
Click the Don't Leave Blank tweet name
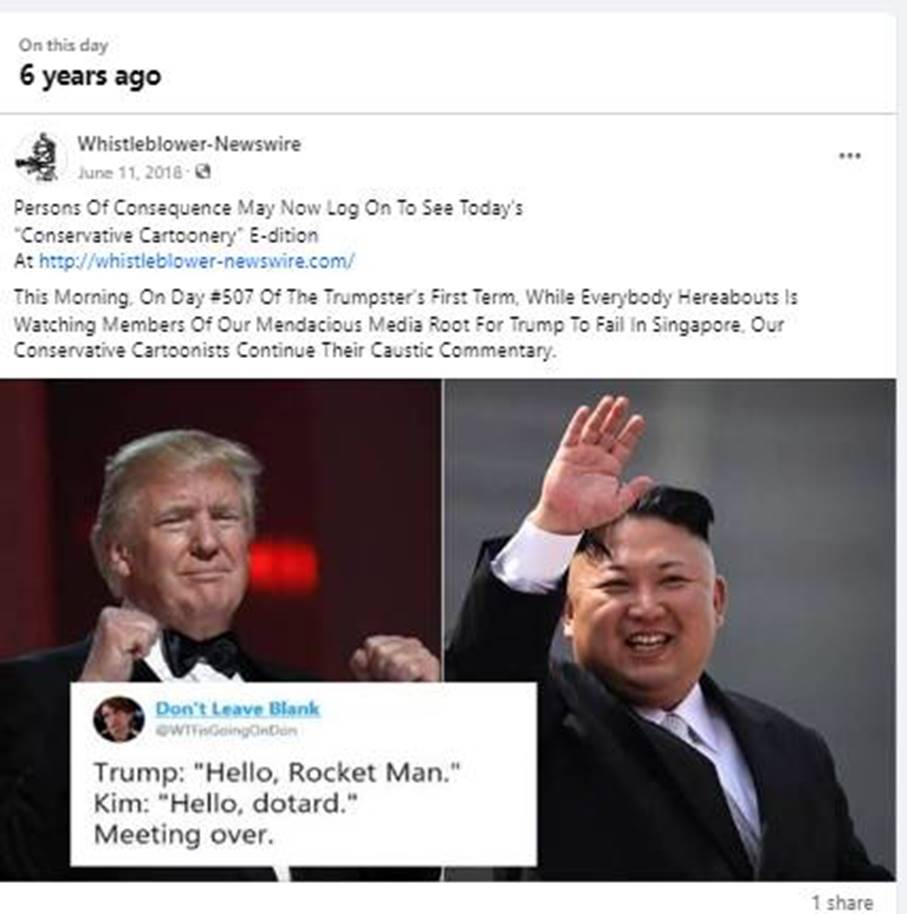coord(238,709)
